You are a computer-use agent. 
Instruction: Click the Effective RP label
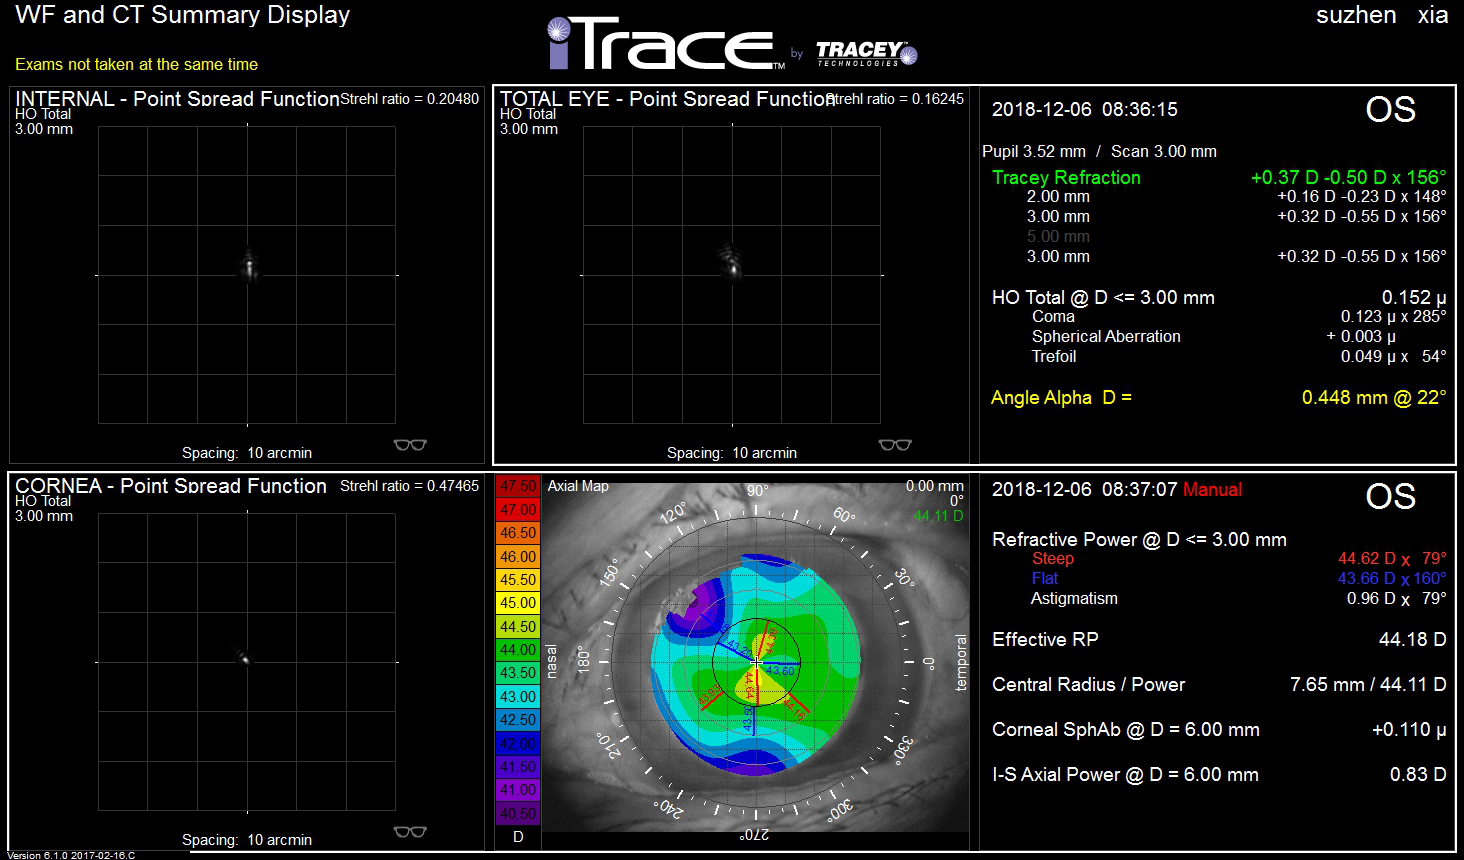[x=1045, y=639]
